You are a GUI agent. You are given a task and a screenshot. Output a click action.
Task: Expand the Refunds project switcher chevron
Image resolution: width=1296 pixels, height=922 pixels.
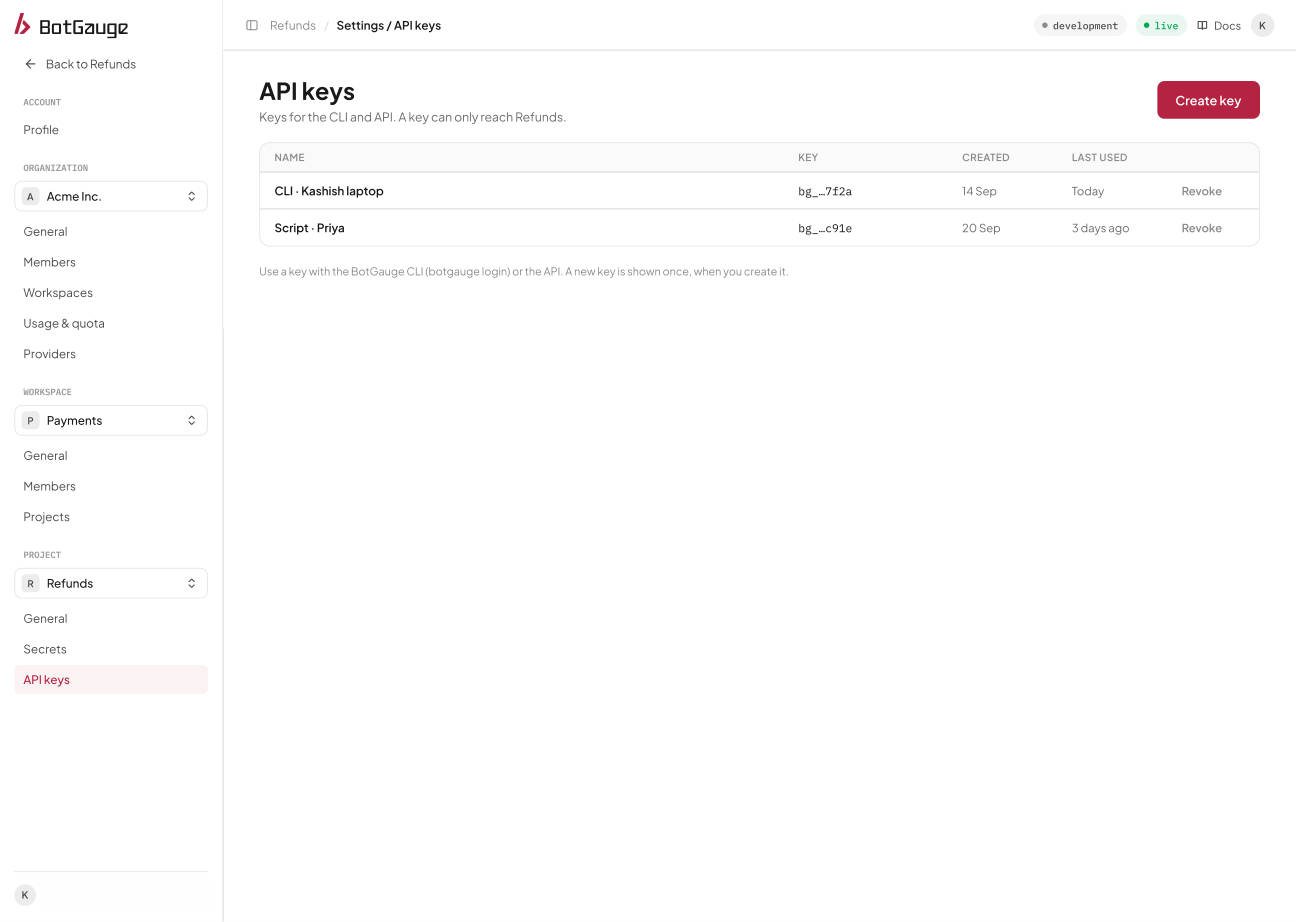pyautogui.click(x=191, y=583)
